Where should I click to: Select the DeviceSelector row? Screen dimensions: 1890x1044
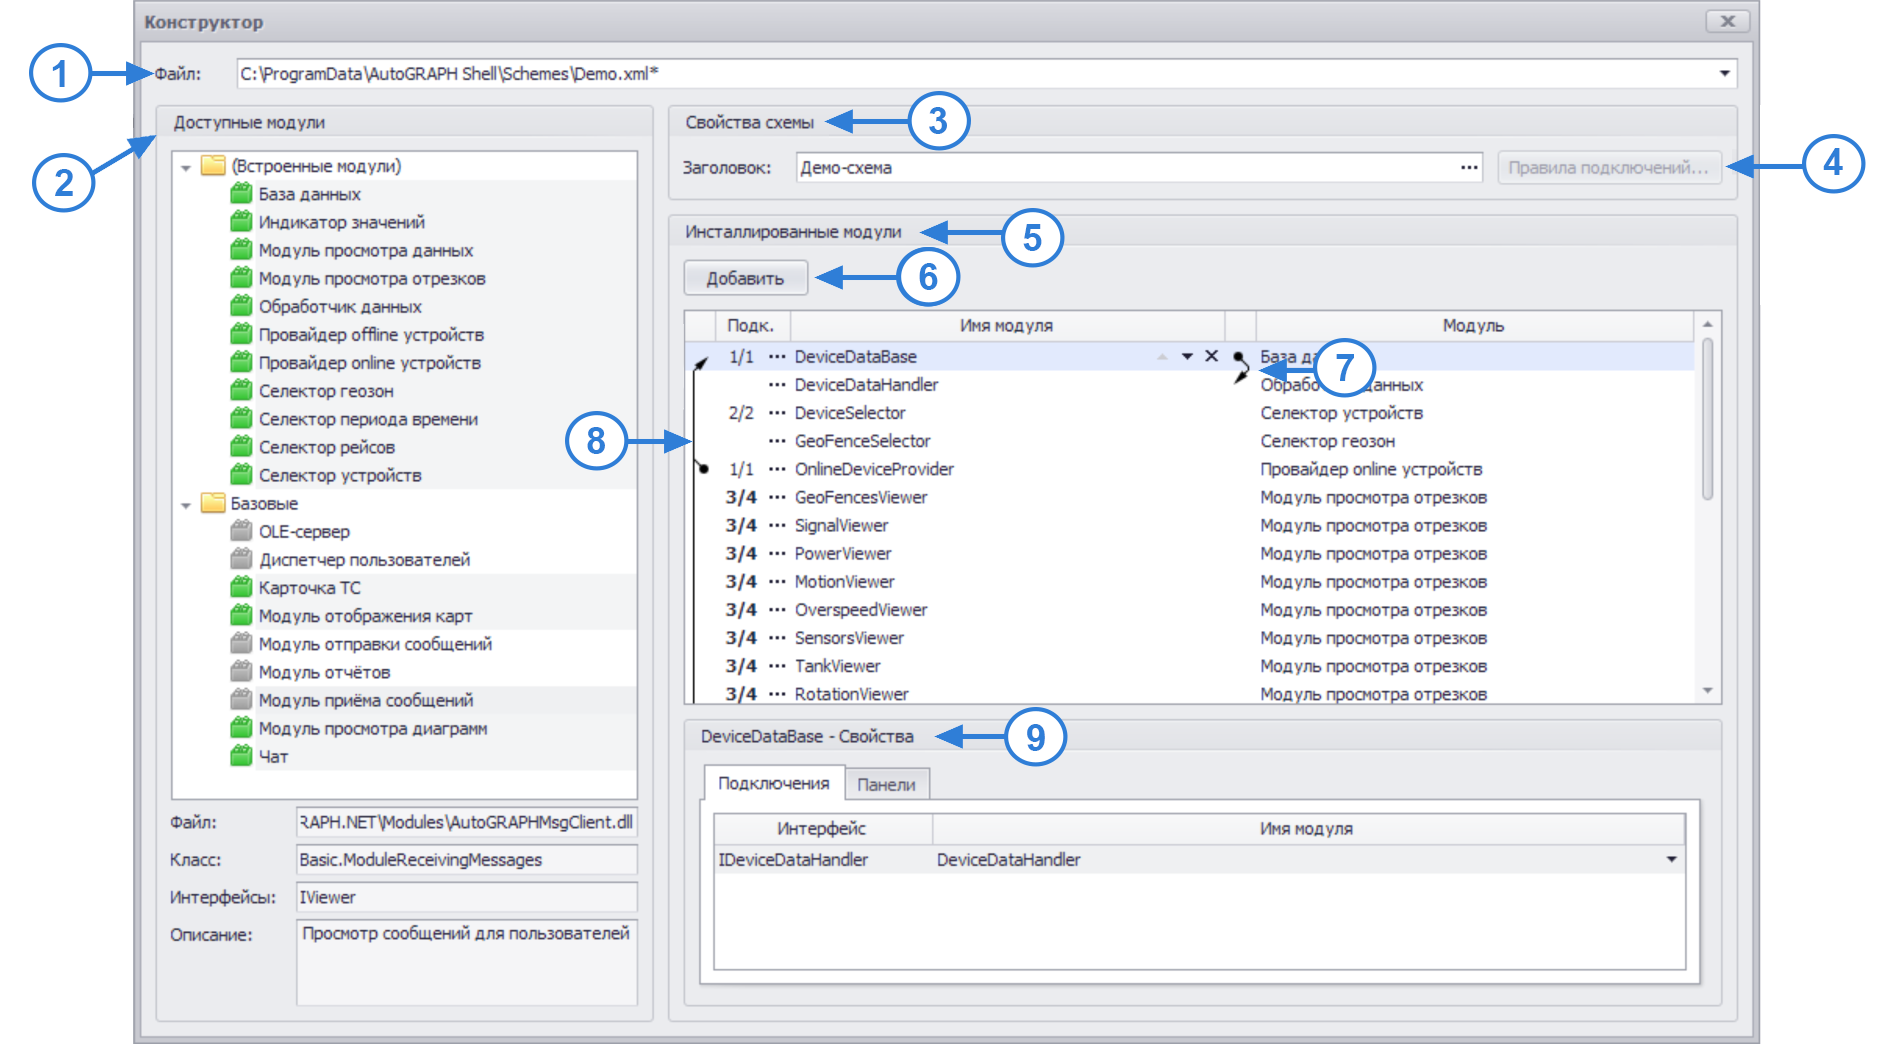1190,412
